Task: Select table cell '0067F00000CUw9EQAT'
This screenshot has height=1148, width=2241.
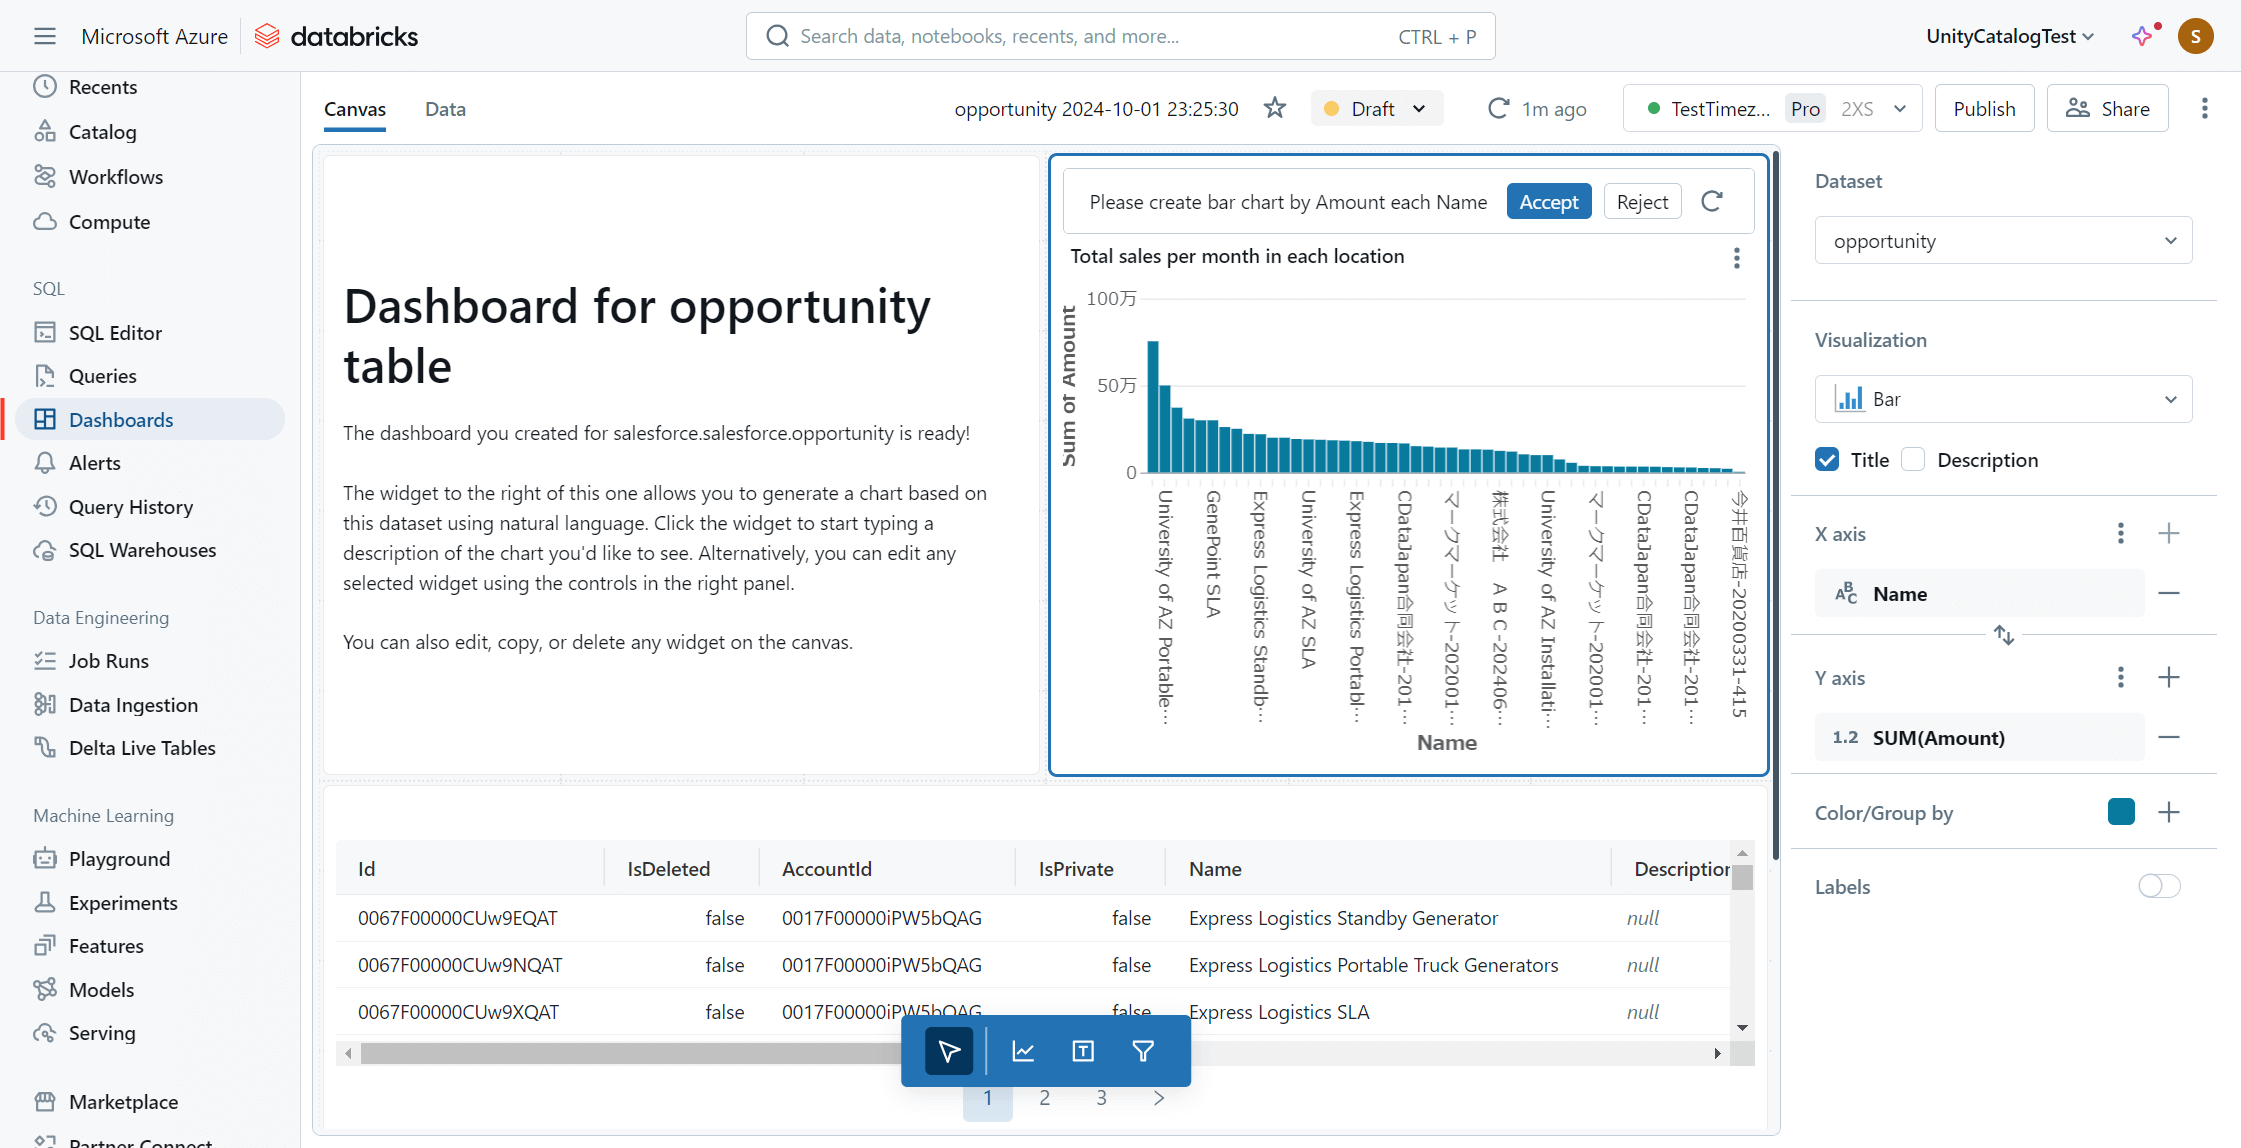Action: pyautogui.click(x=457, y=918)
